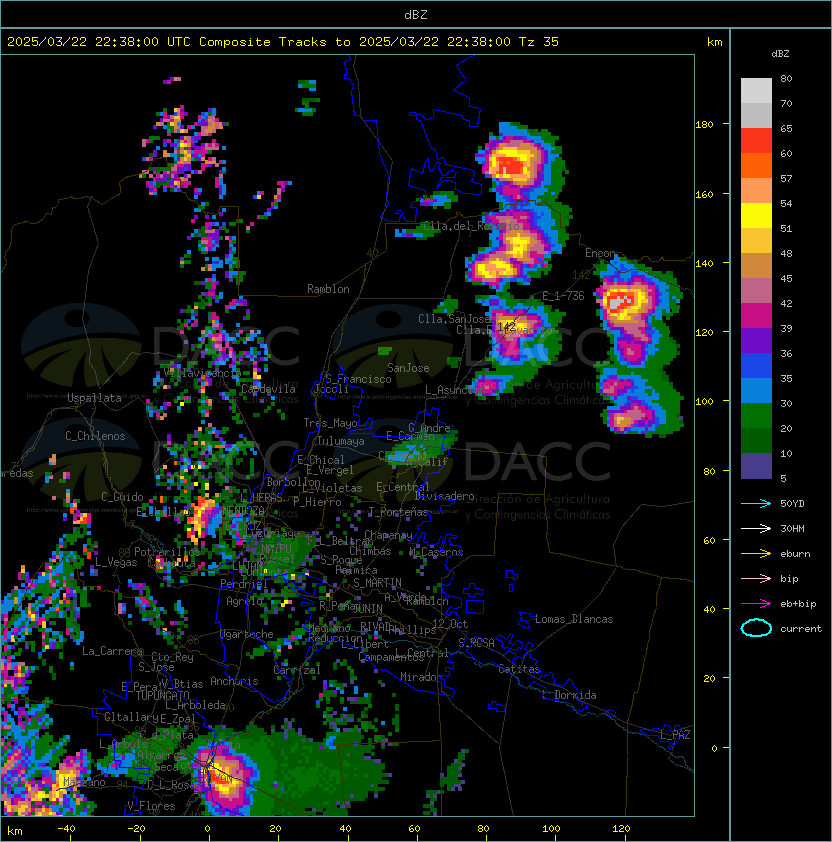Viewport: 832px width, 842px height.
Task: Click the 'Chapanay' map label
Action: click(x=388, y=535)
